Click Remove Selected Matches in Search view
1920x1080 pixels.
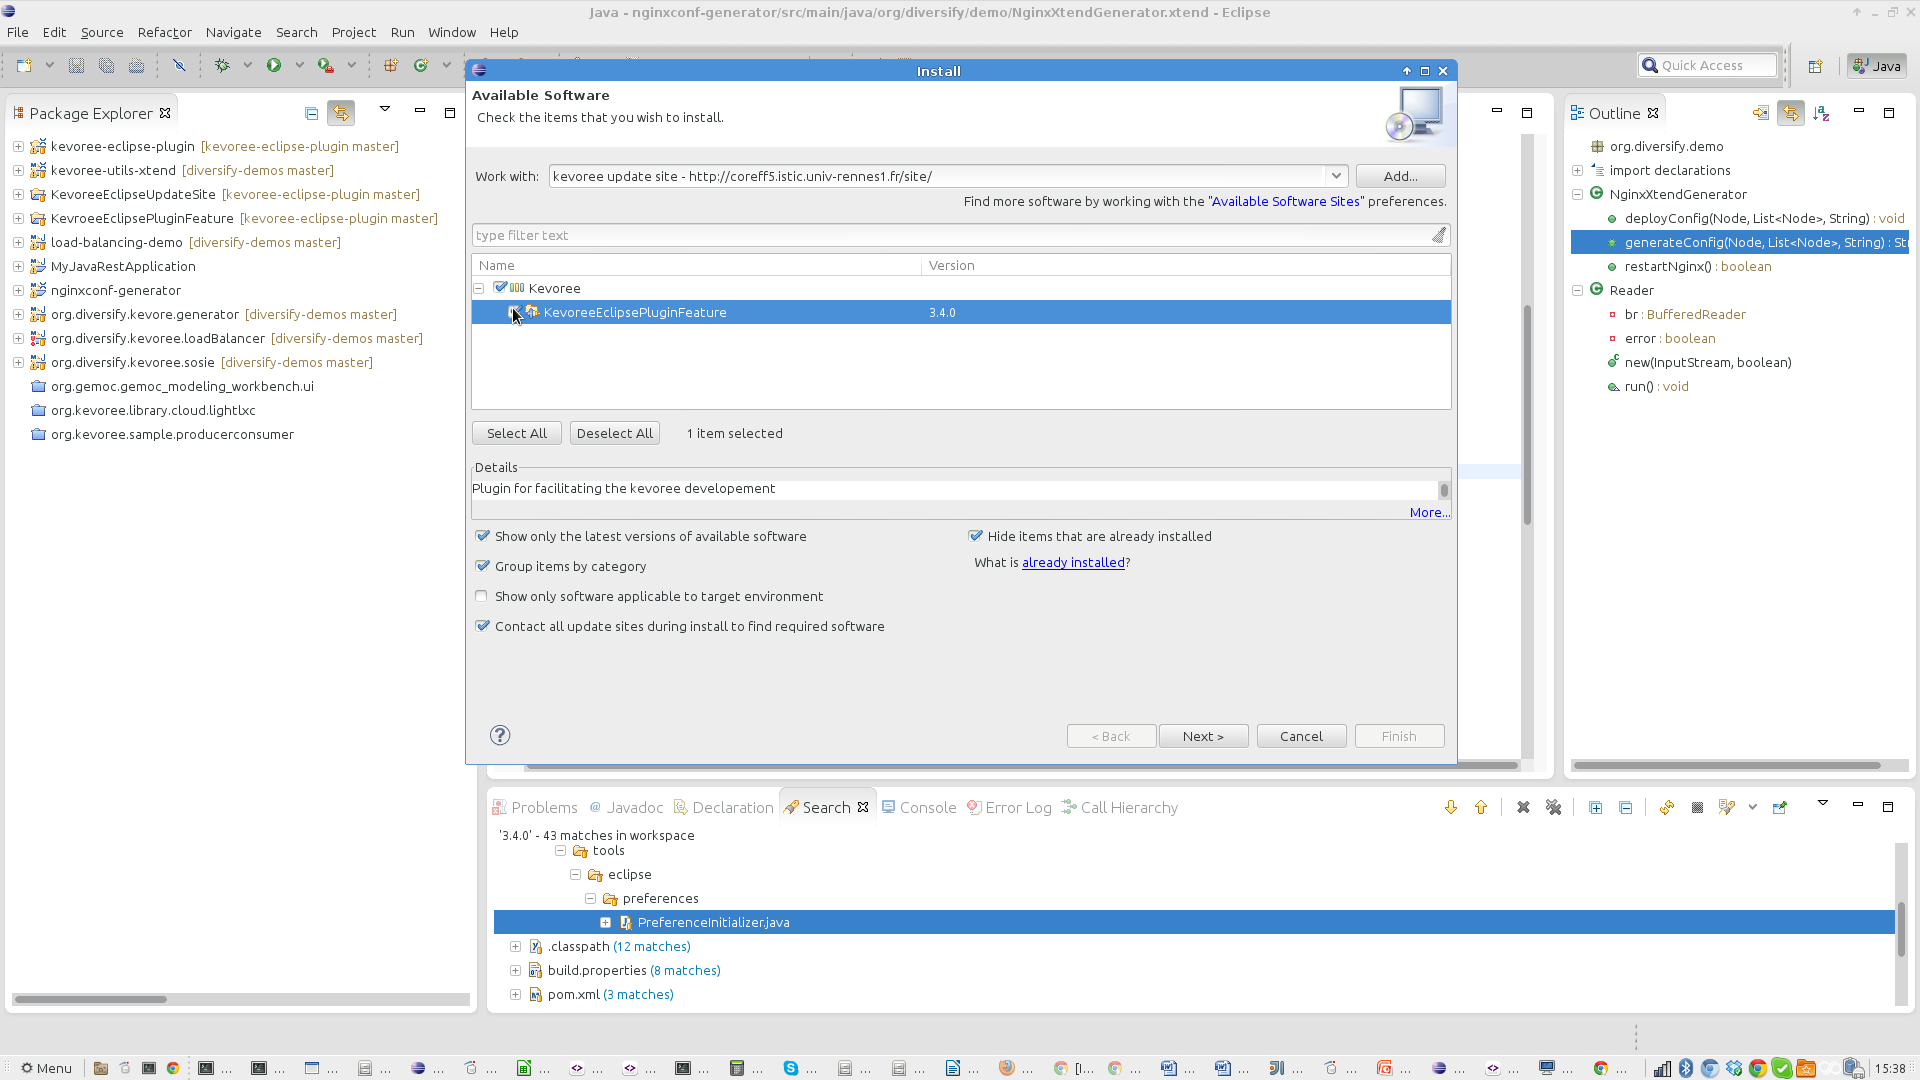point(1523,807)
